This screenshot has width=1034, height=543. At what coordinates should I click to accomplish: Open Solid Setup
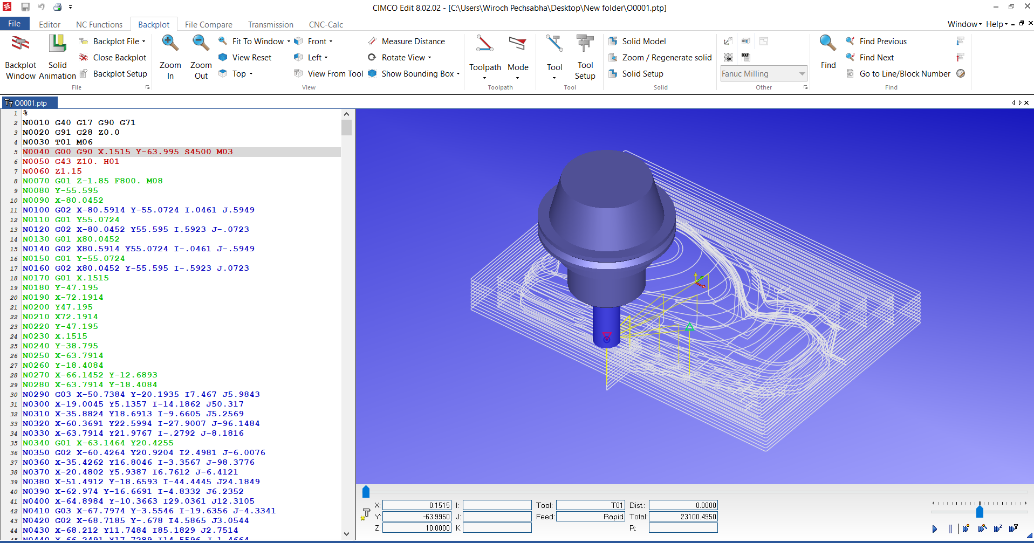(x=636, y=74)
